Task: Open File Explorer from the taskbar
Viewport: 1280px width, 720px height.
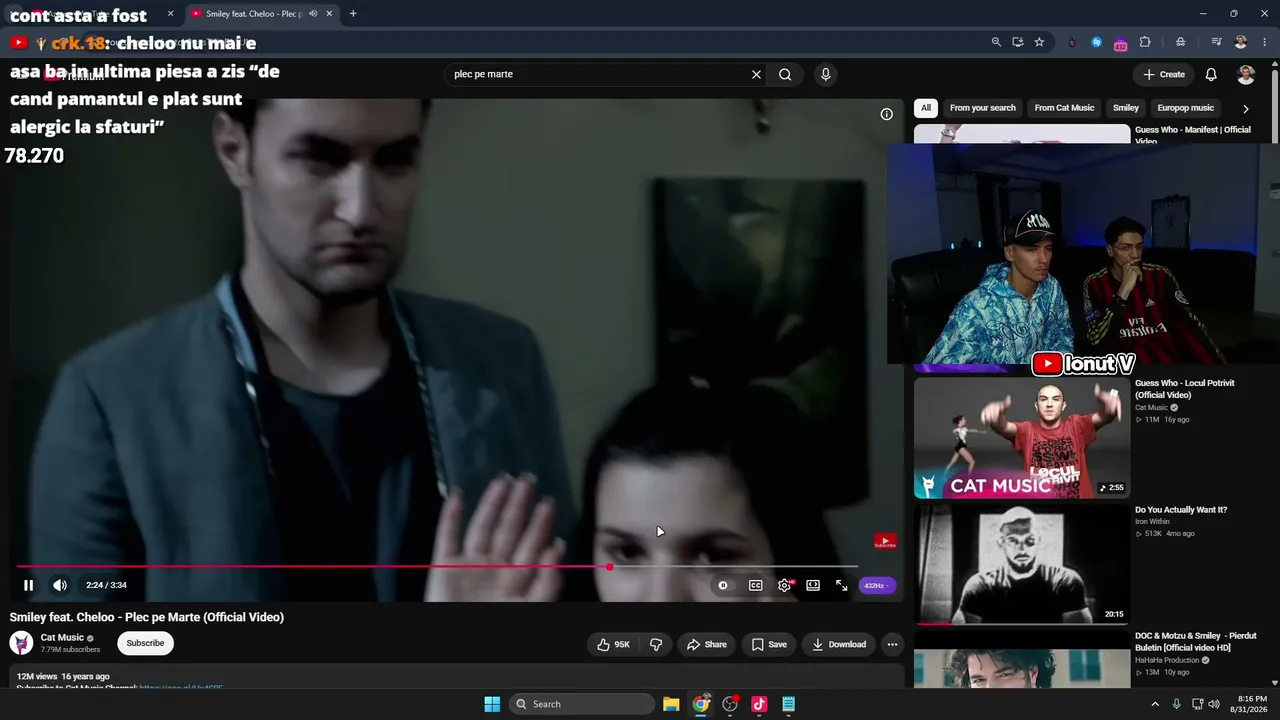Action: [x=671, y=704]
